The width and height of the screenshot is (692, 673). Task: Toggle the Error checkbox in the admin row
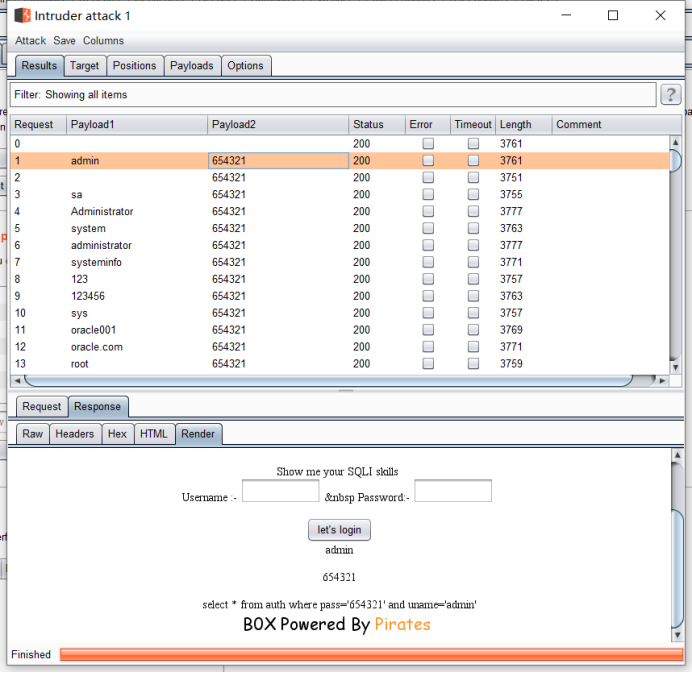tap(428, 160)
